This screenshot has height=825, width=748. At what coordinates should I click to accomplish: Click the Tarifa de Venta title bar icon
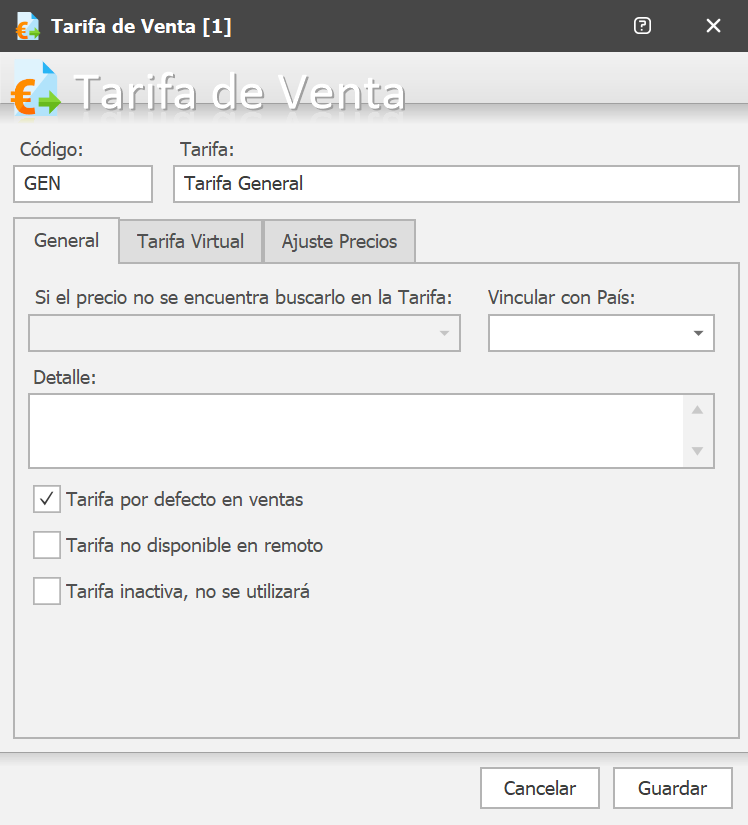pos(27,26)
